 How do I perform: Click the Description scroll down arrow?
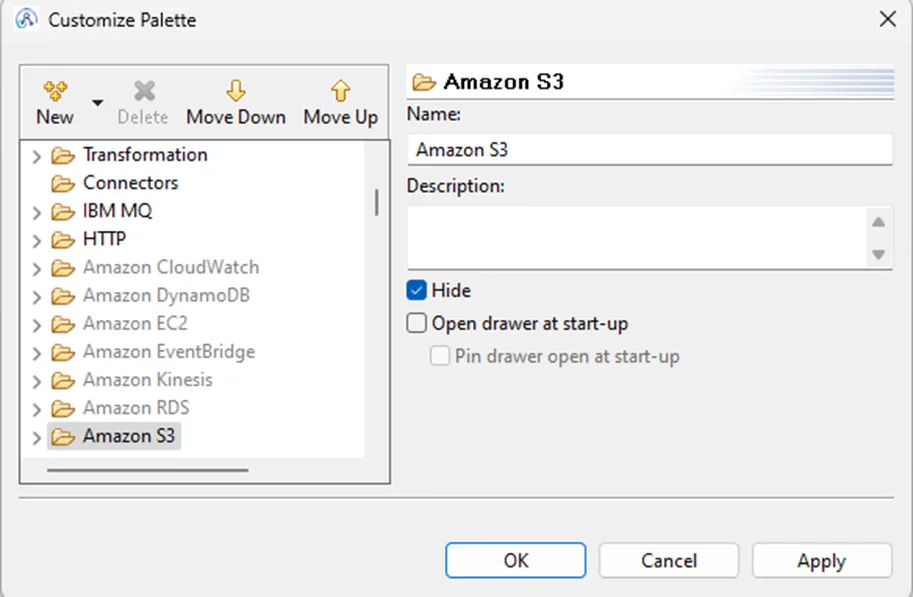coord(879,255)
